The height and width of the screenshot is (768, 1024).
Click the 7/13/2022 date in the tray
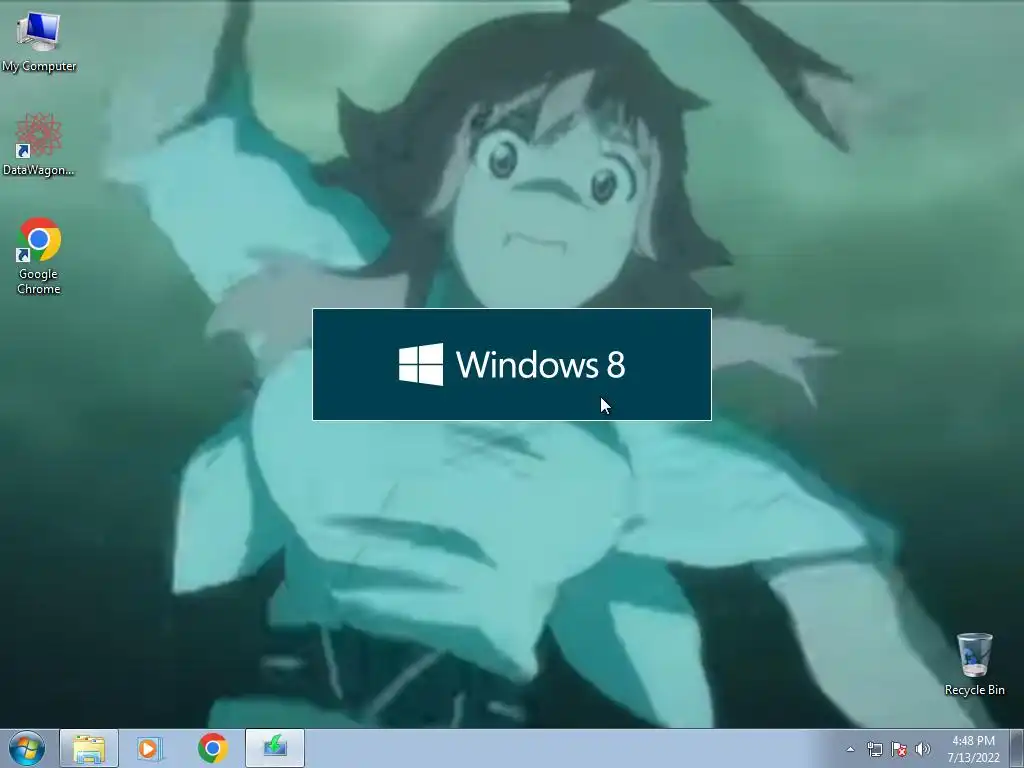(x=974, y=758)
